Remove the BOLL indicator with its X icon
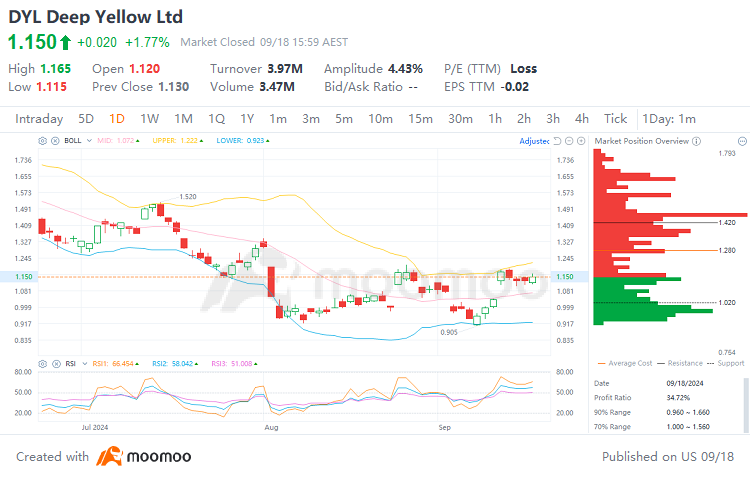The height and width of the screenshot is (477, 750). tap(55, 141)
